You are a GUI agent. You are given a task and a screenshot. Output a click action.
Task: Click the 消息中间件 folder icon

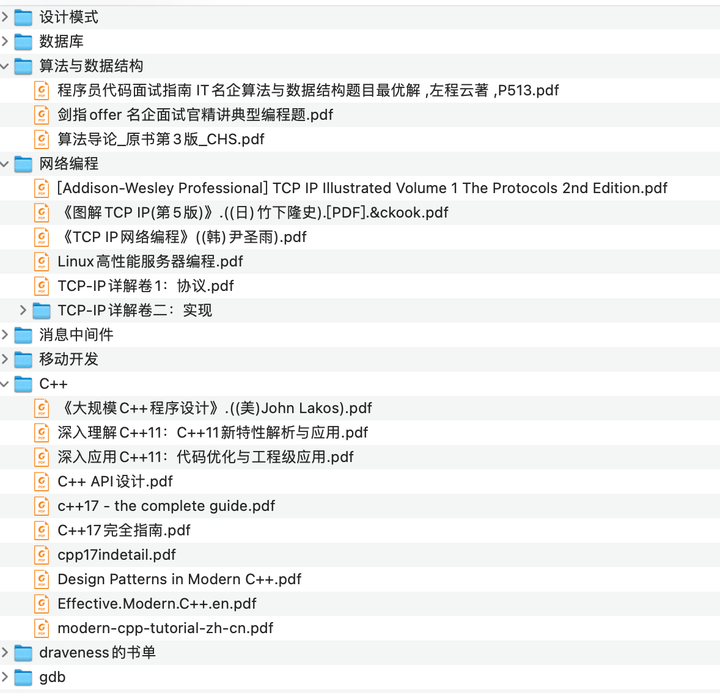pos(23,335)
